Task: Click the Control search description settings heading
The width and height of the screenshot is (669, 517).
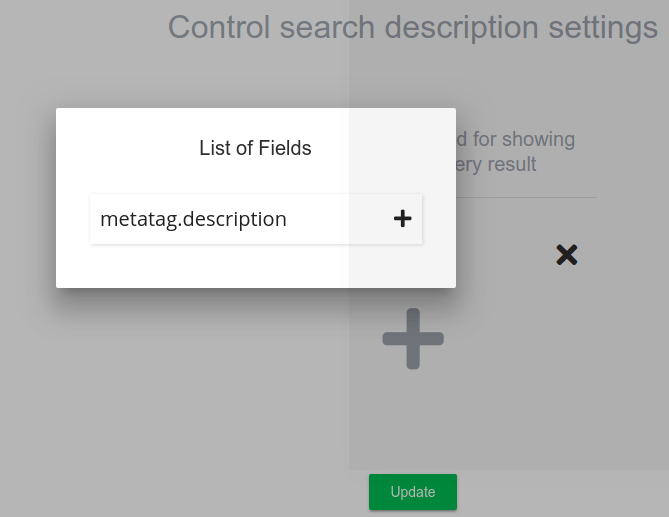Action: point(412,27)
